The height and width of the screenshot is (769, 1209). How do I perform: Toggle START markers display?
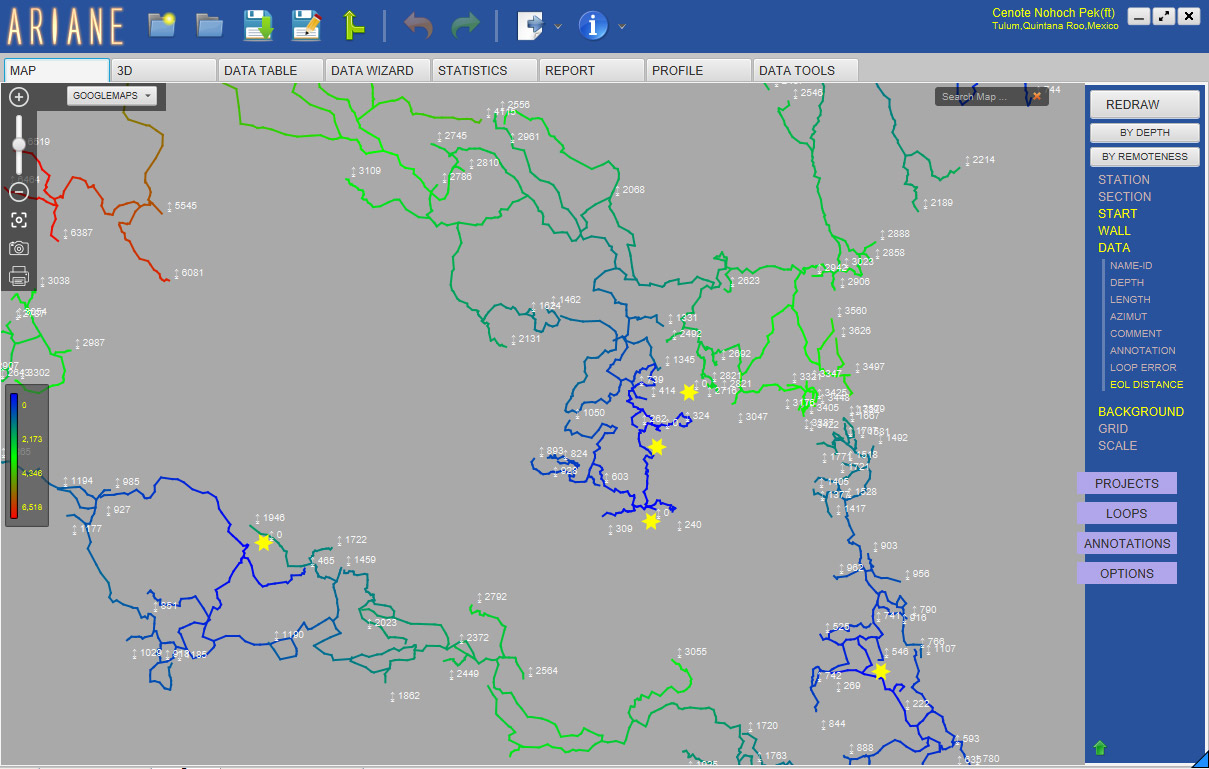[x=1118, y=214]
